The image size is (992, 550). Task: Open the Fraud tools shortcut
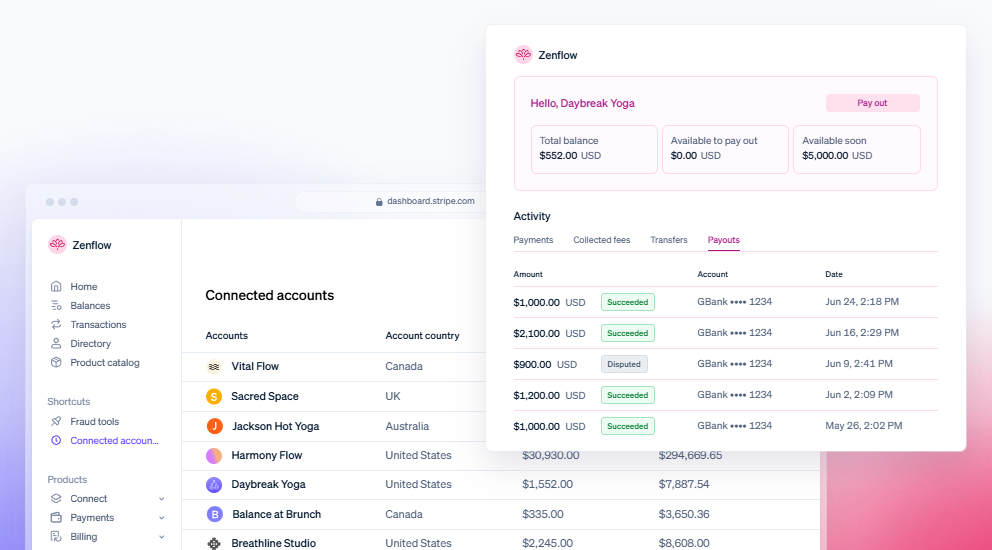pyautogui.click(x=94, y=422)
